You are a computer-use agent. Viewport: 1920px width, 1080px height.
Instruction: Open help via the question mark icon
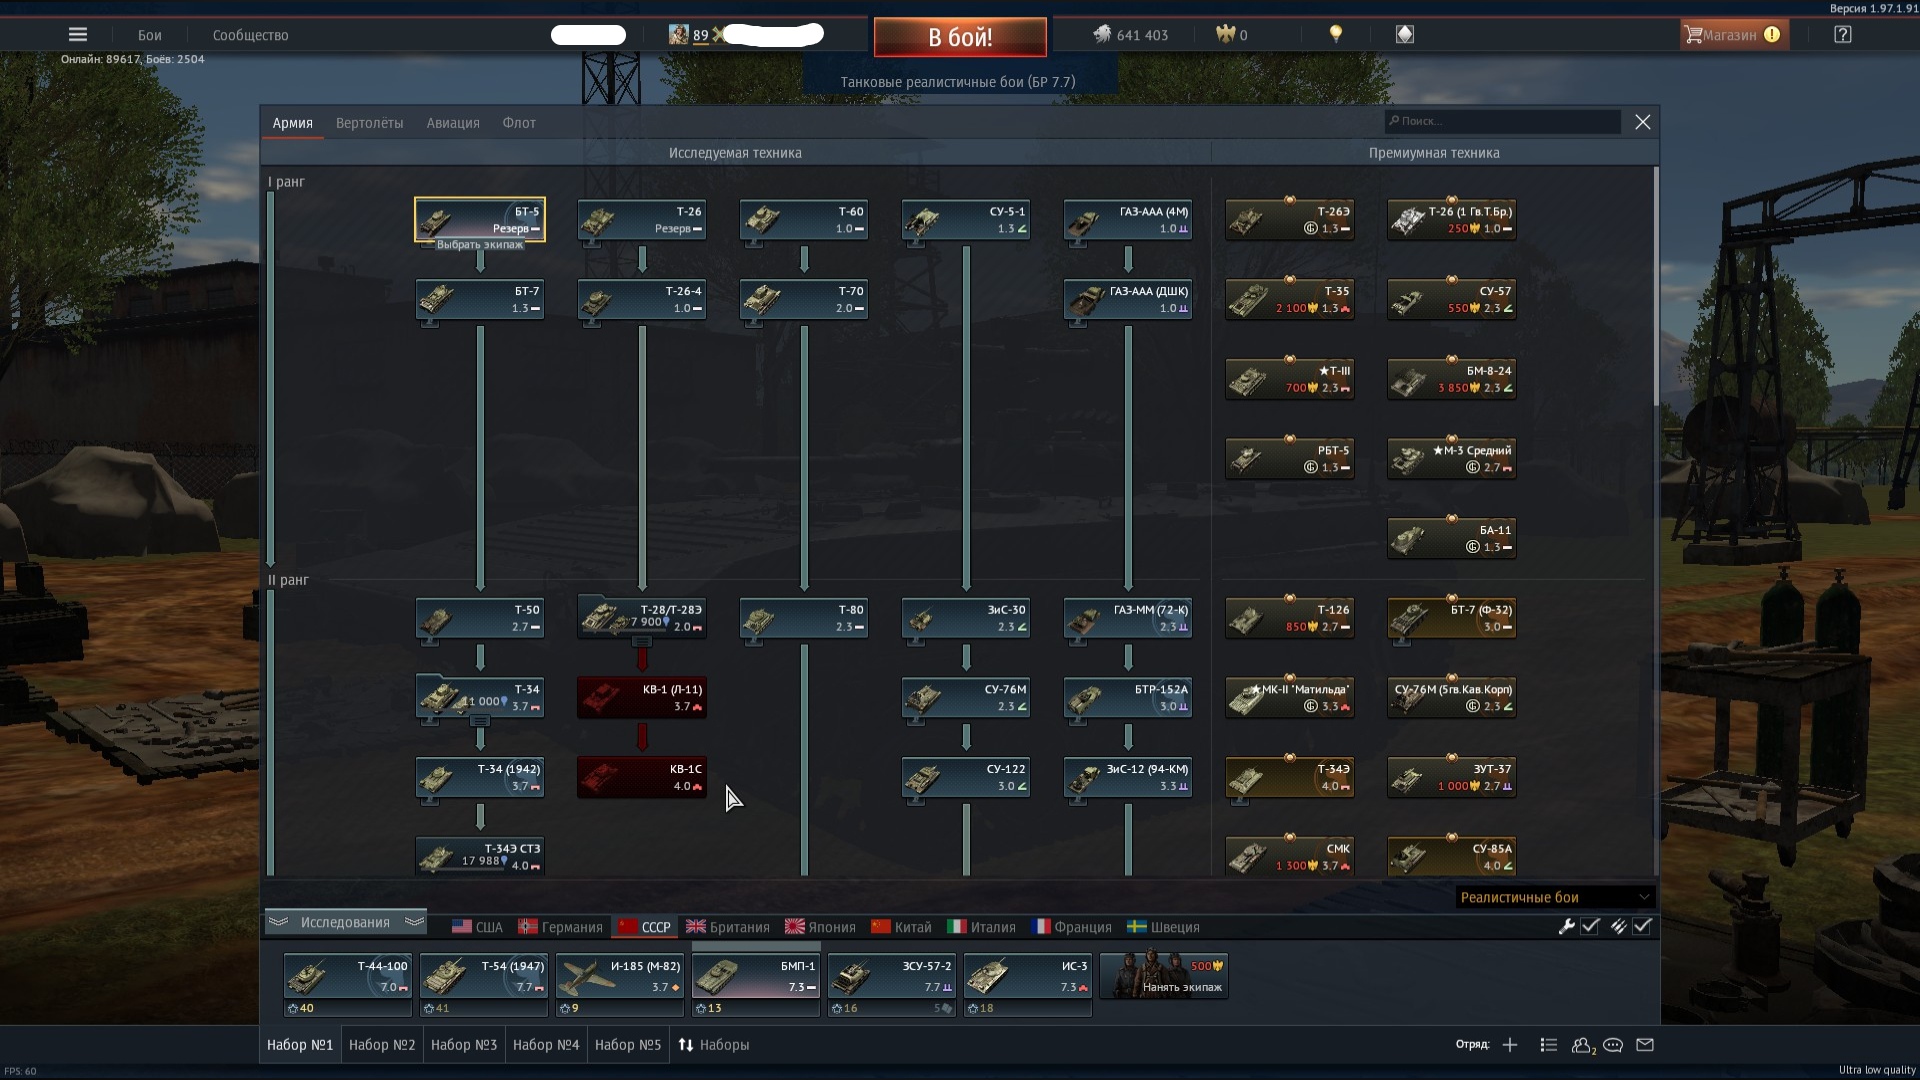click(1843, 34)
